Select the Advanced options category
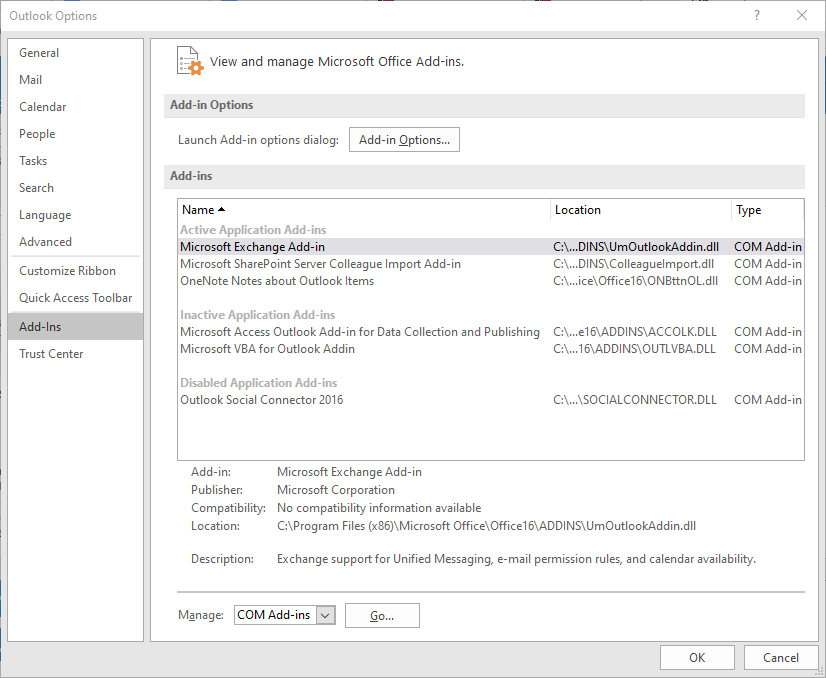This screenshot has height=678, width=826. (45, 241)
